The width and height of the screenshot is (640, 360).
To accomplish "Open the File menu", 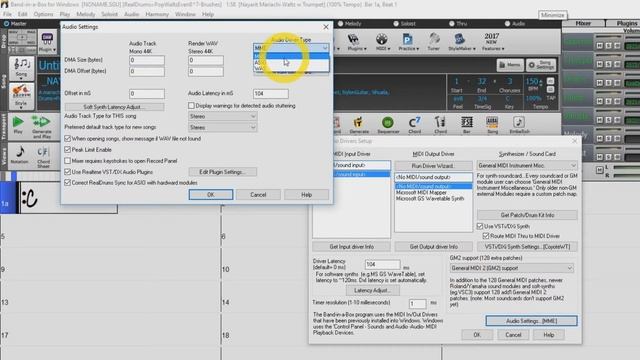I will tap(7, 14).
